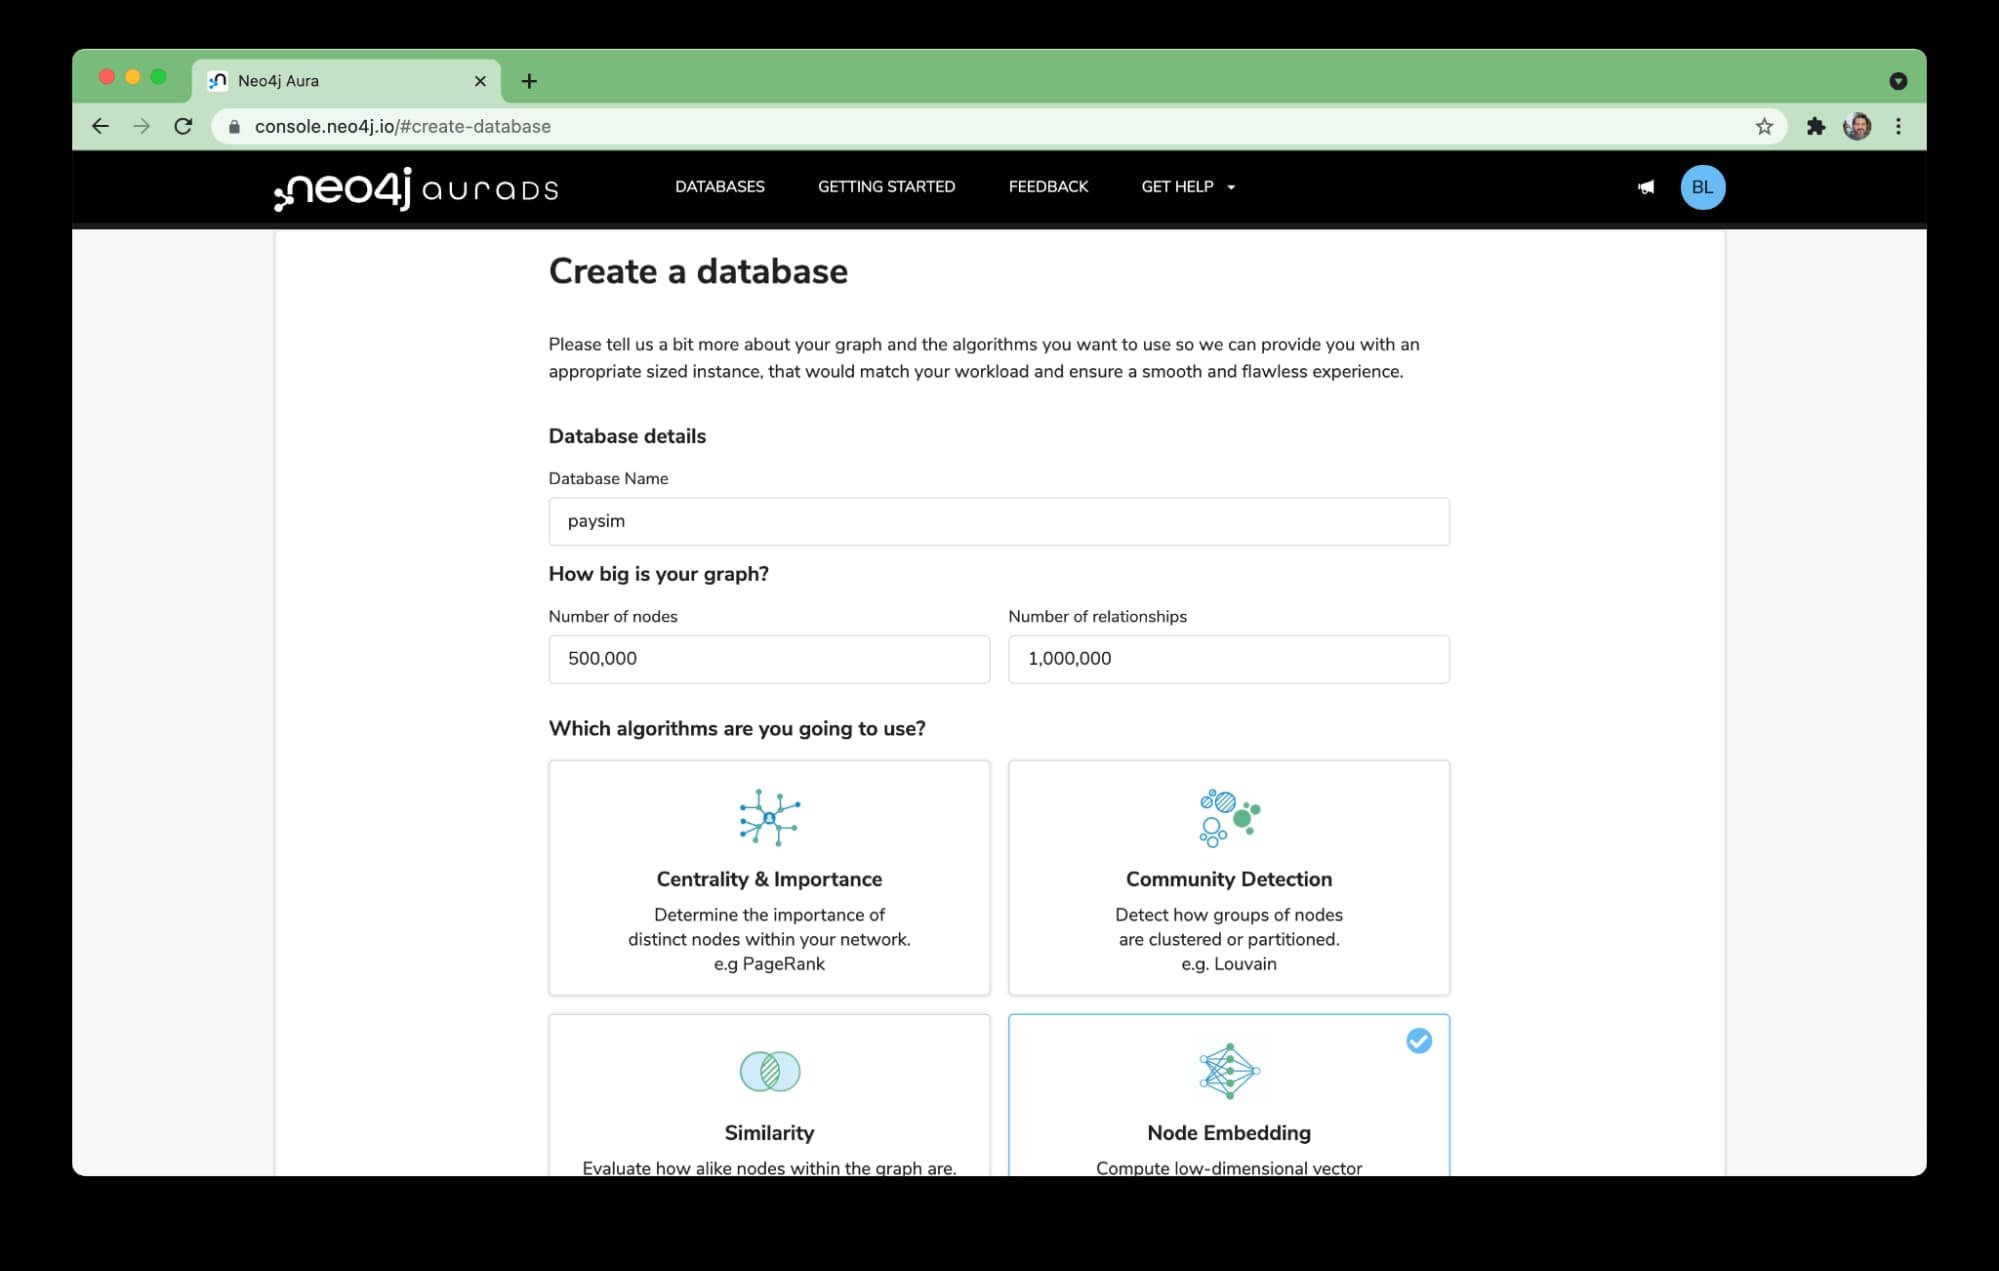The image size is (1999, 1271).
Task: Click the user avatar BL icon
Action: click(1702, 187)
